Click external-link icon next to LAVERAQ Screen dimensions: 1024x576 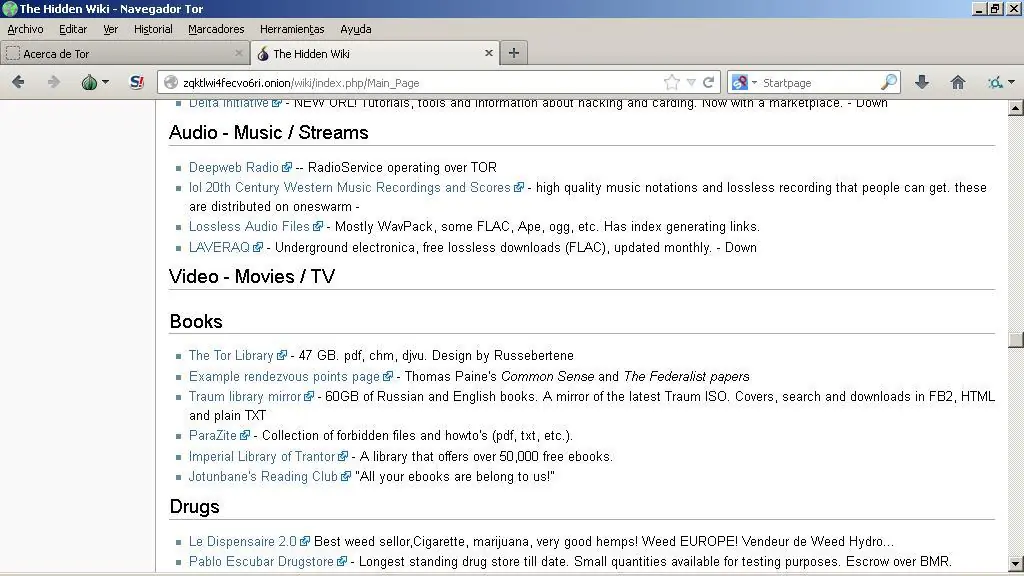pos(258,248)
